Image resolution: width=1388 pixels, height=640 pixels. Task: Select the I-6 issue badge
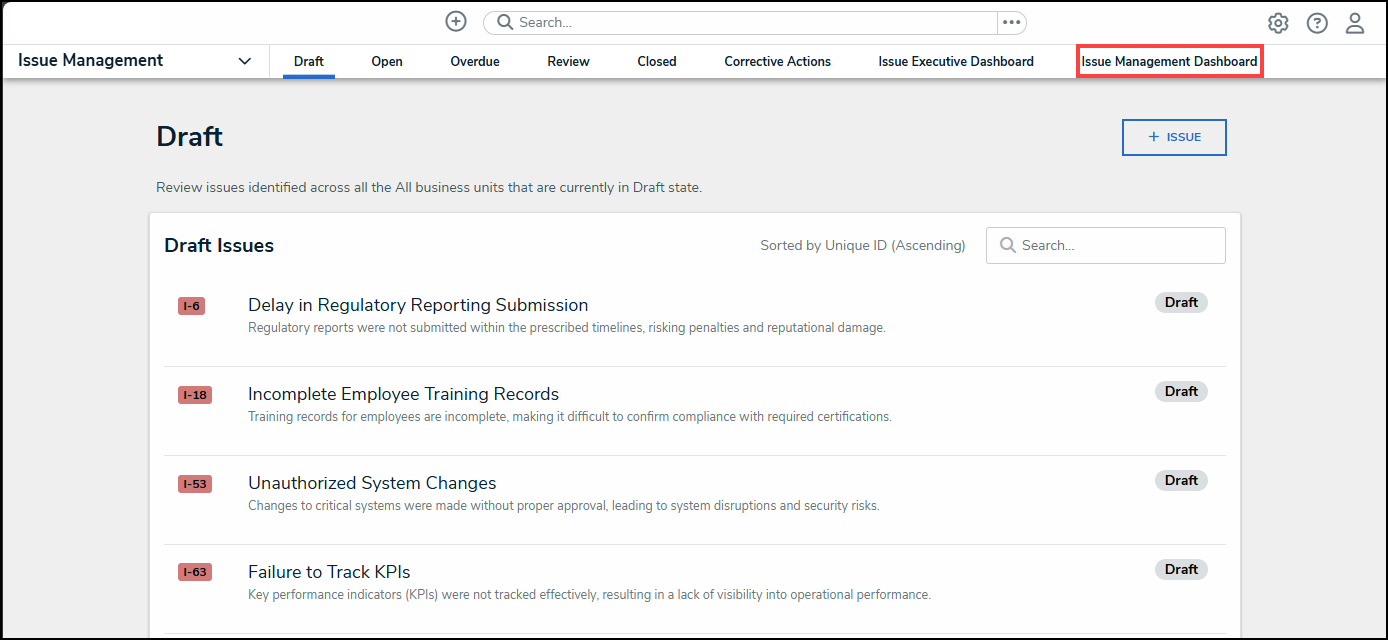tap(191, 305)
